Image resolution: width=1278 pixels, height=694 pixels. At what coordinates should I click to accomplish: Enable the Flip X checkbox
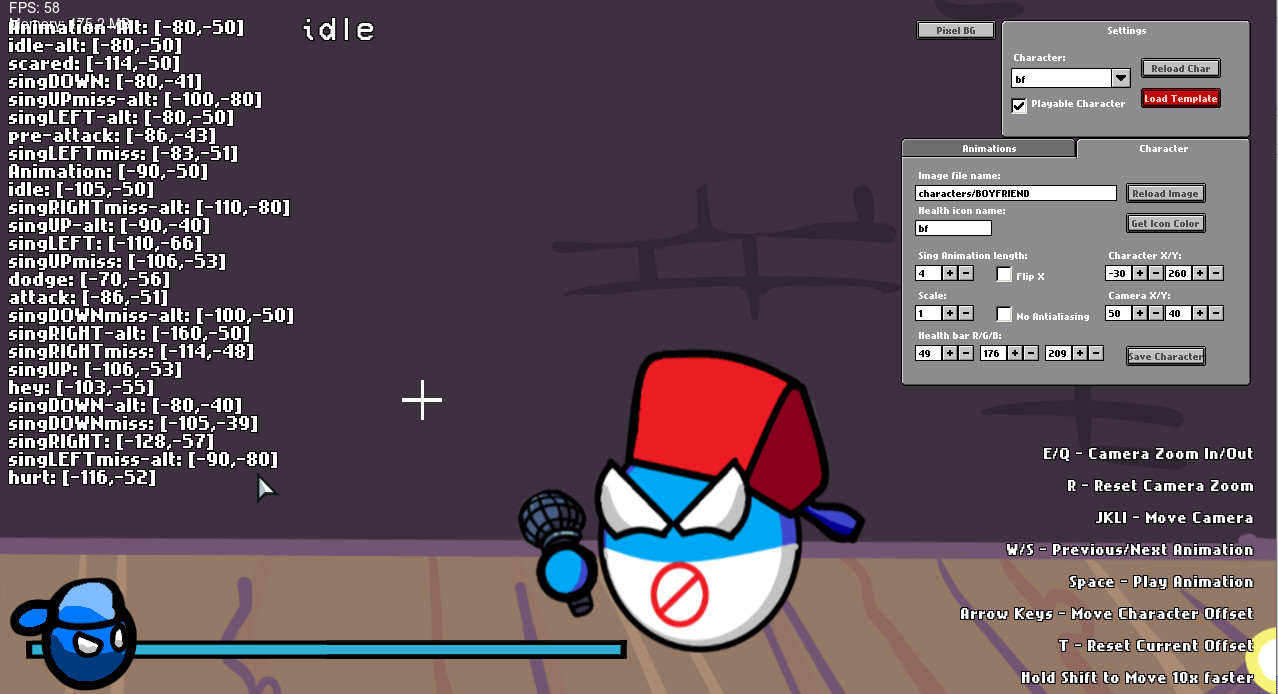pos(1004,274)
